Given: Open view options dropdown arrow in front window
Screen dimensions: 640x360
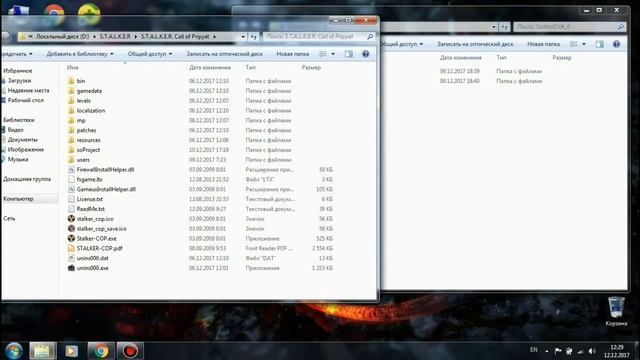Looking at the screenshot, I should click(333, 54).
